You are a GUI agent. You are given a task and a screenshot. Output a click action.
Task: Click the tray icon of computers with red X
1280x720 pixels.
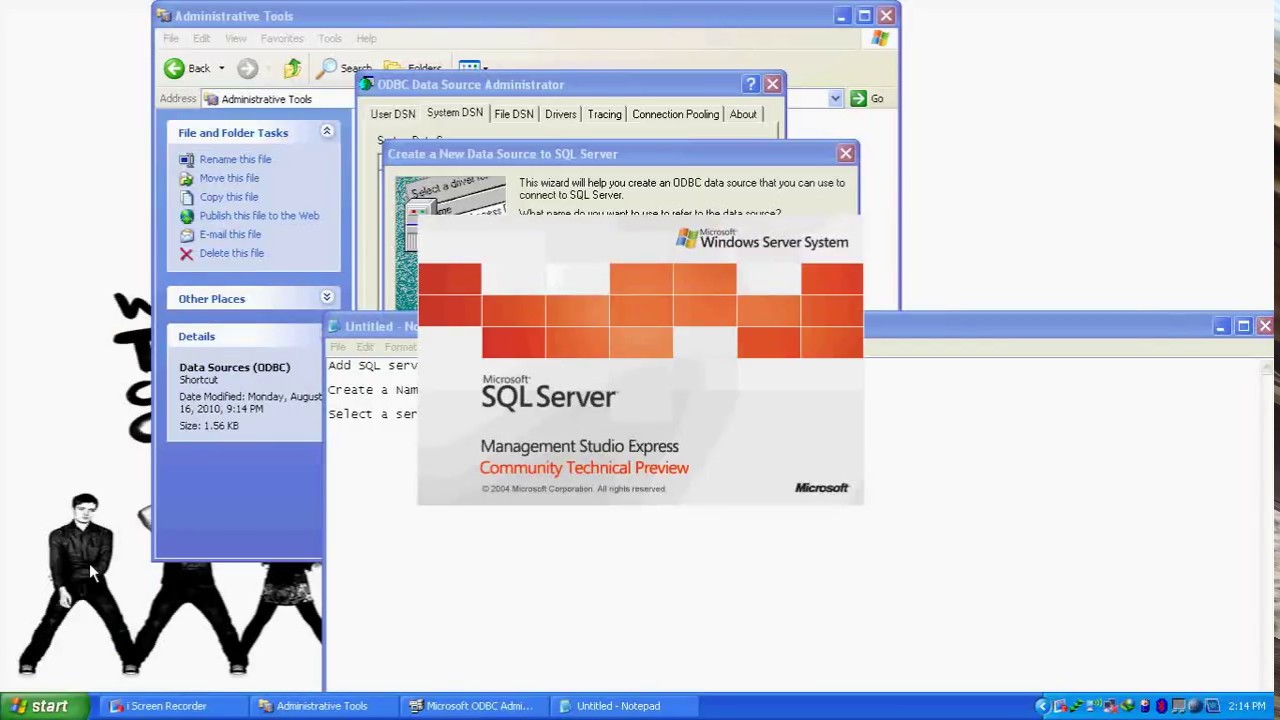(x=1111, y=706)
